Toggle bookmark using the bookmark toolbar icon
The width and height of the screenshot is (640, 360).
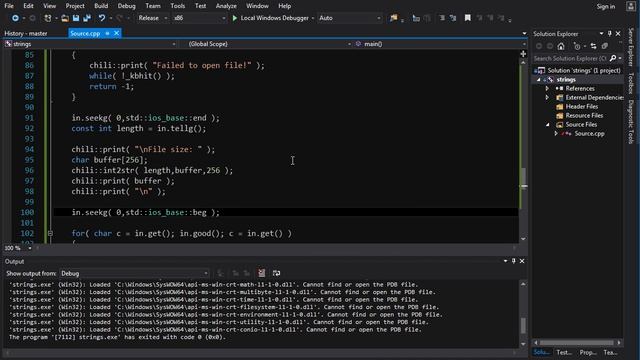468,18
